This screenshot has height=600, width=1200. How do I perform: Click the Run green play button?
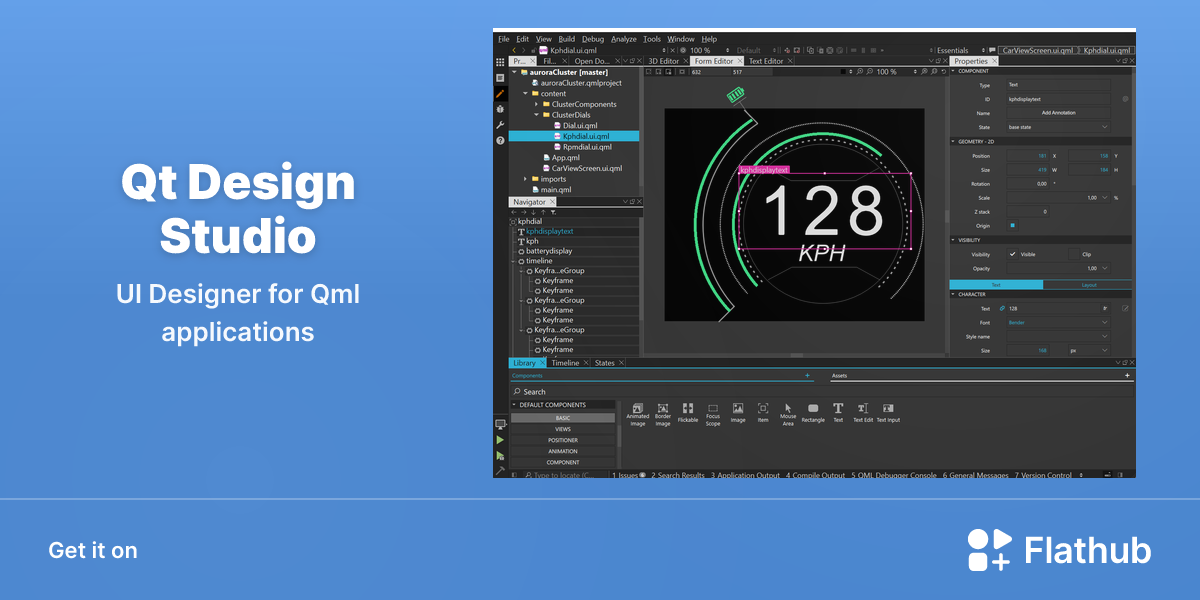(500, 439)
